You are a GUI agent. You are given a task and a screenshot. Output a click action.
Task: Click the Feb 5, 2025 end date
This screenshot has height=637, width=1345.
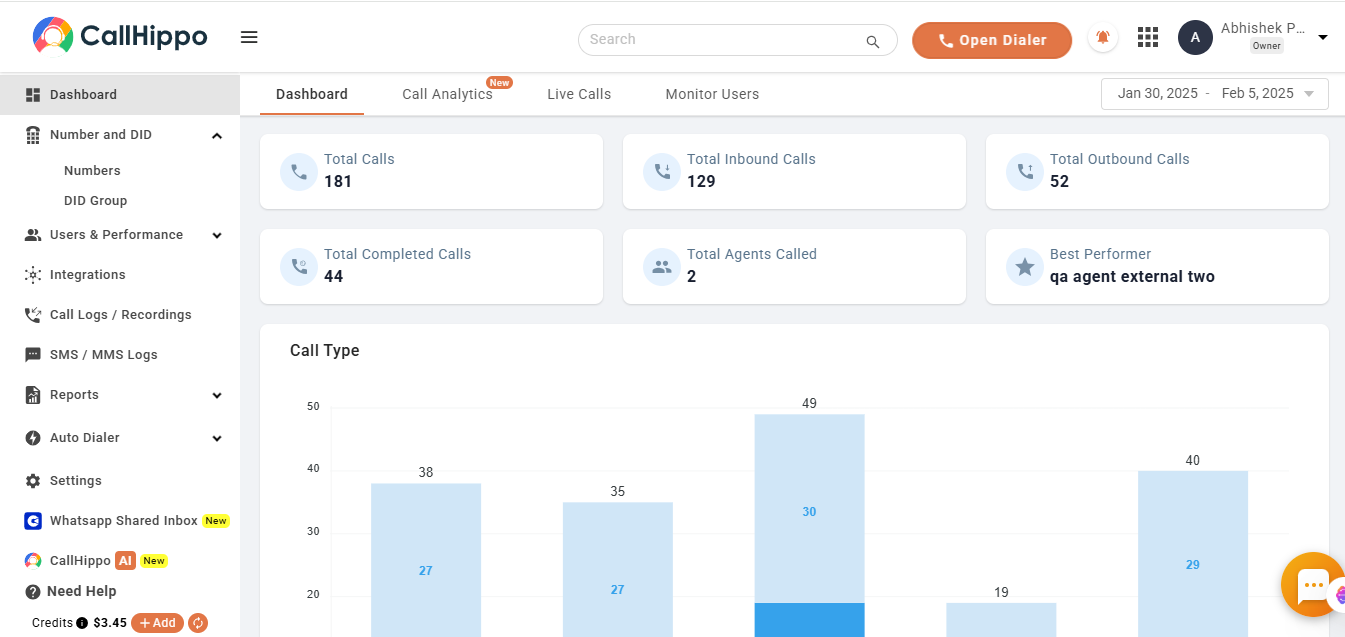pos(1258,94)
